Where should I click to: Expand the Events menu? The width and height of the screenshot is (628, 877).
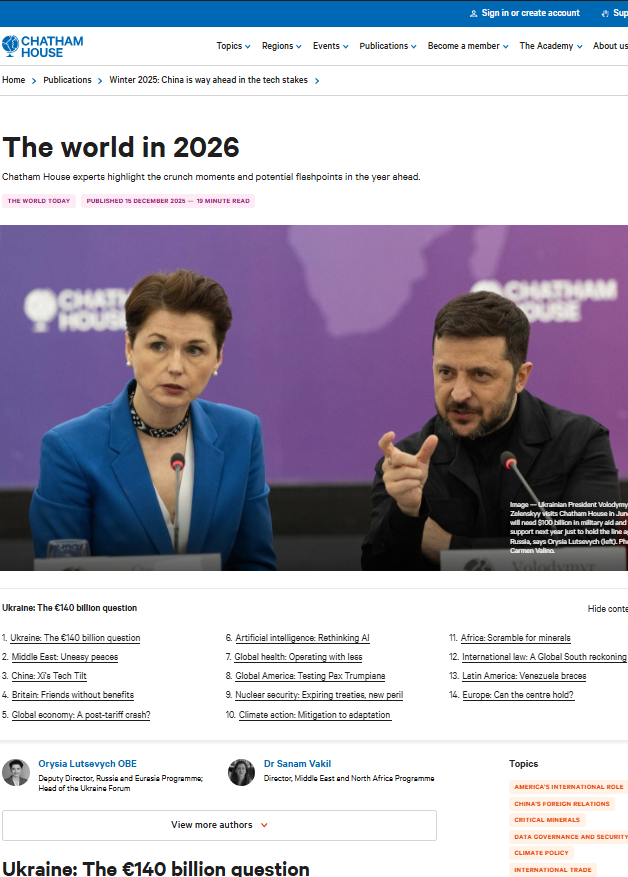tap(330, 46)
